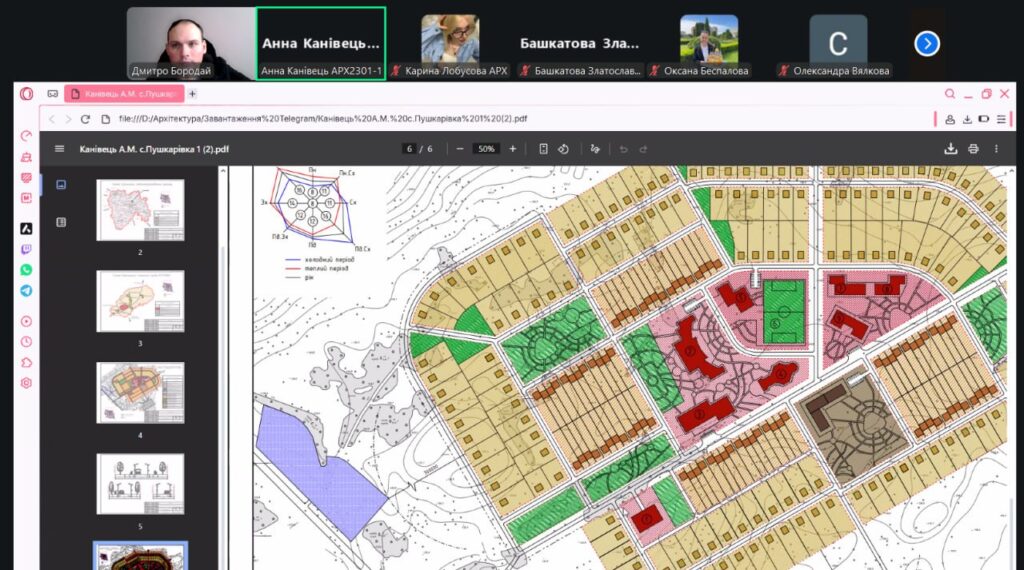The height and width of the screenshot is (570, 1024).
Task: Zoom out with the minus button
Action: point(459,149)
